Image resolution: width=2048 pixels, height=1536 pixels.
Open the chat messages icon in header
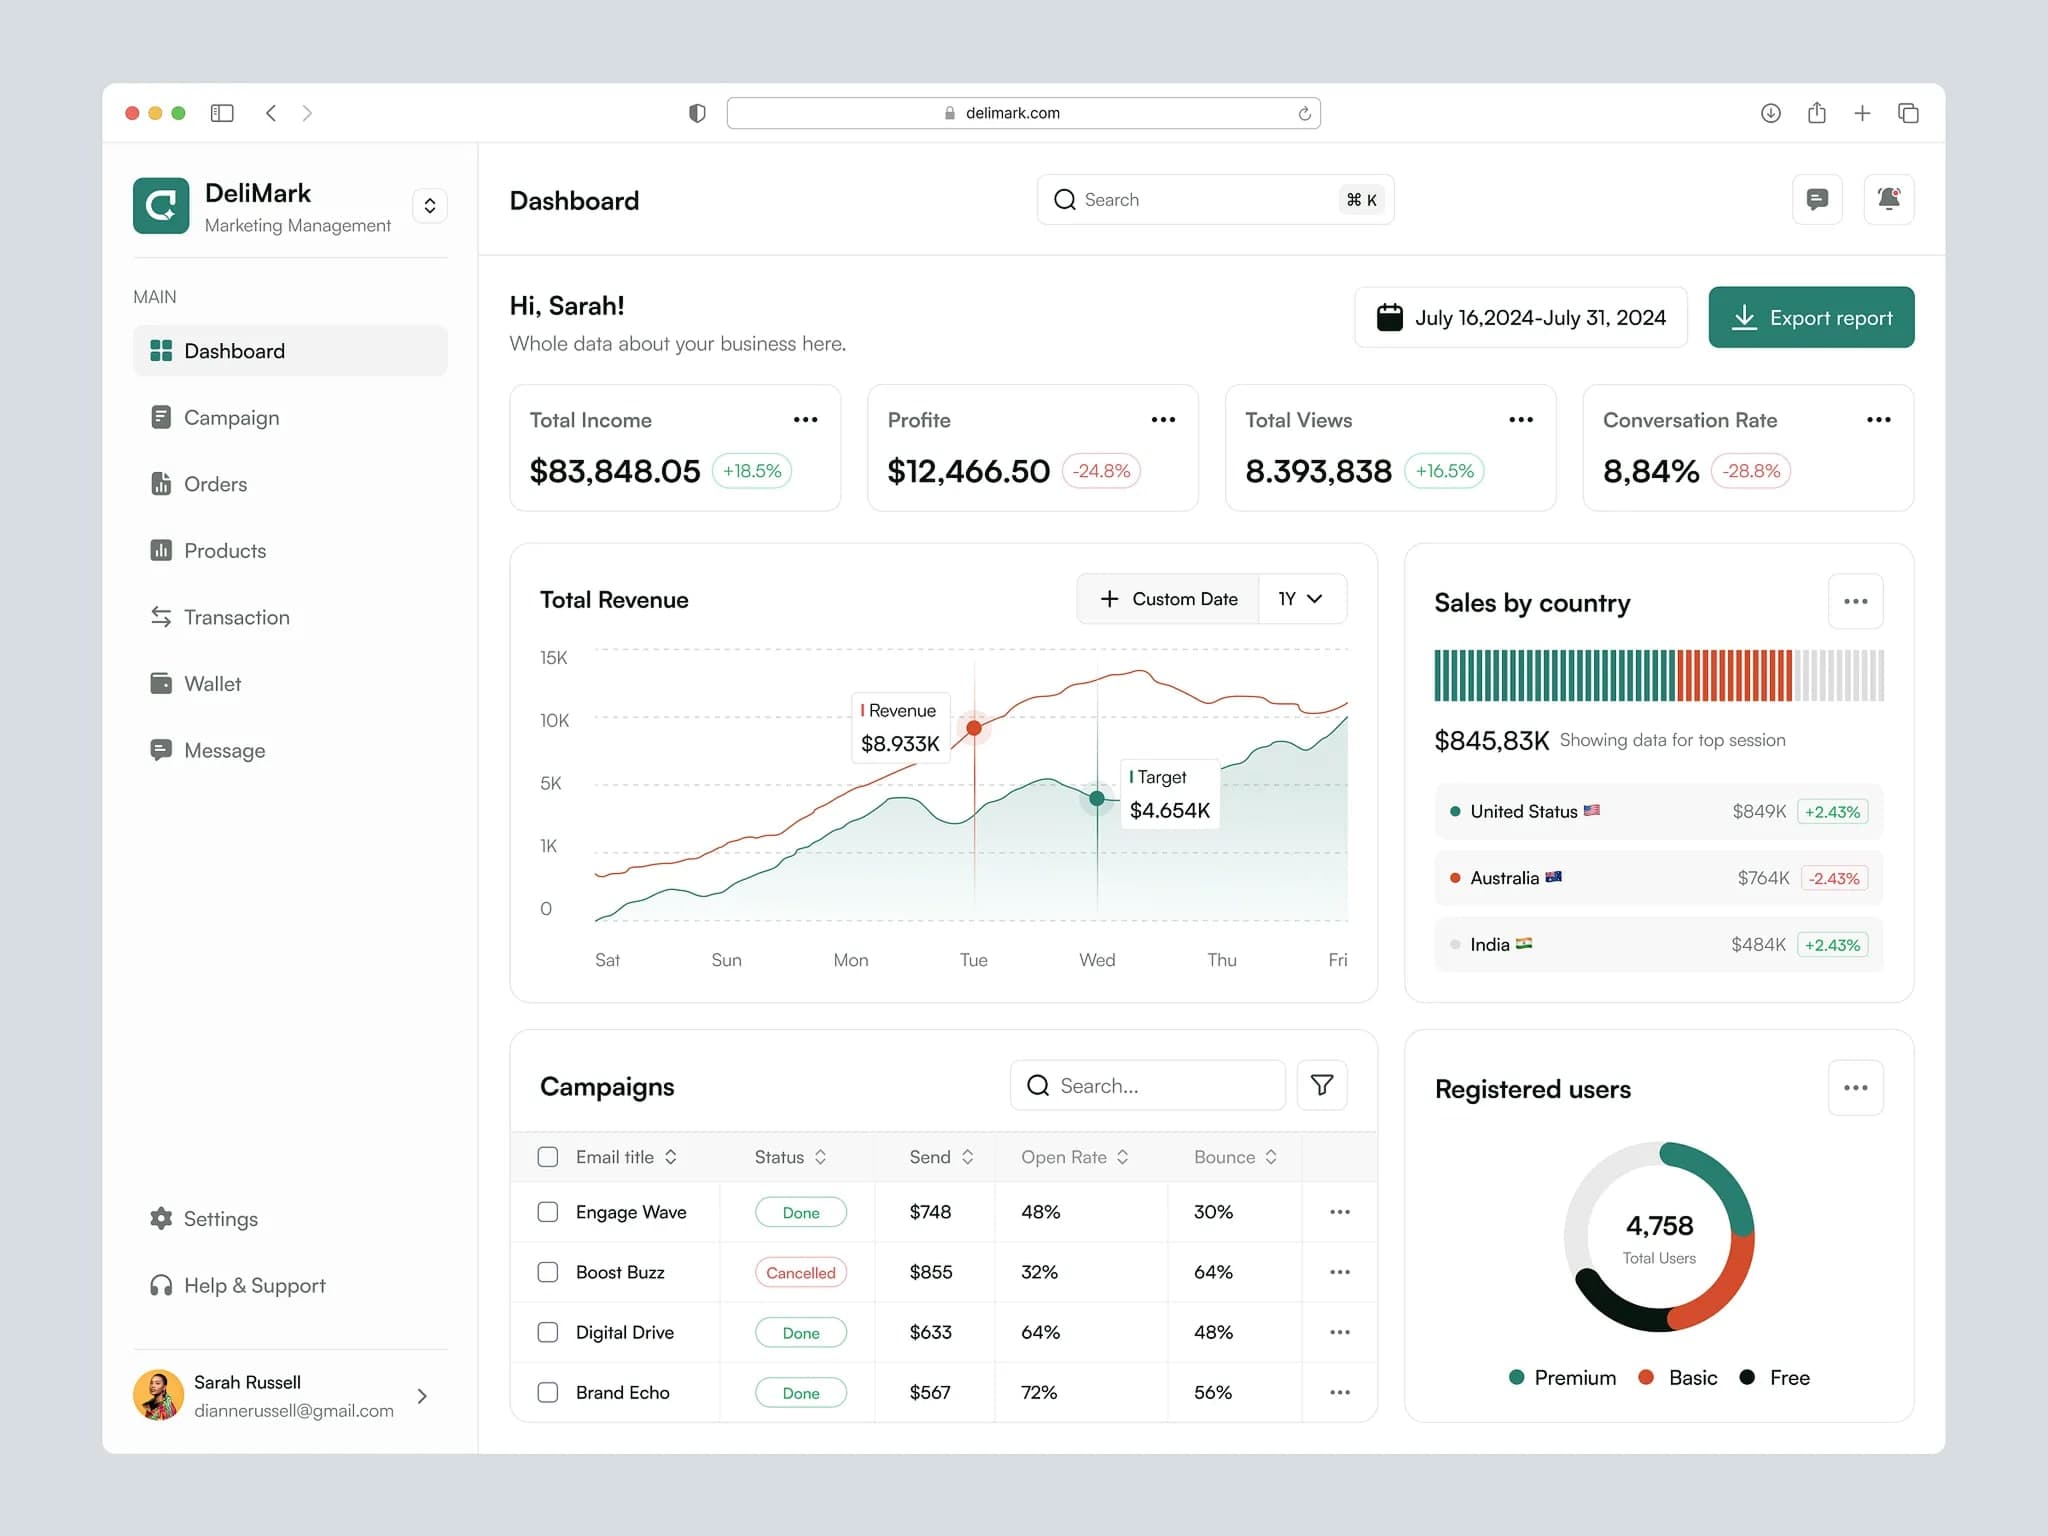click(x=1817, y=199)
